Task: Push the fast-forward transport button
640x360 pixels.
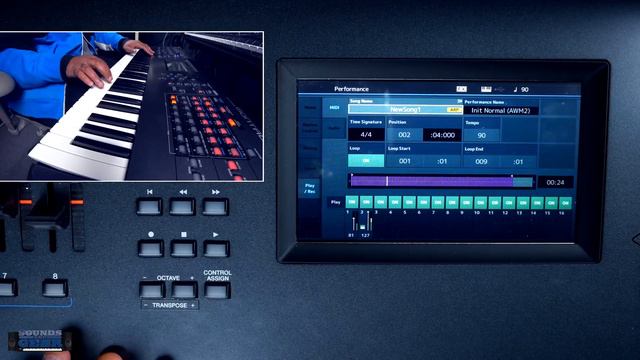Action: click(x=216, y=207)
